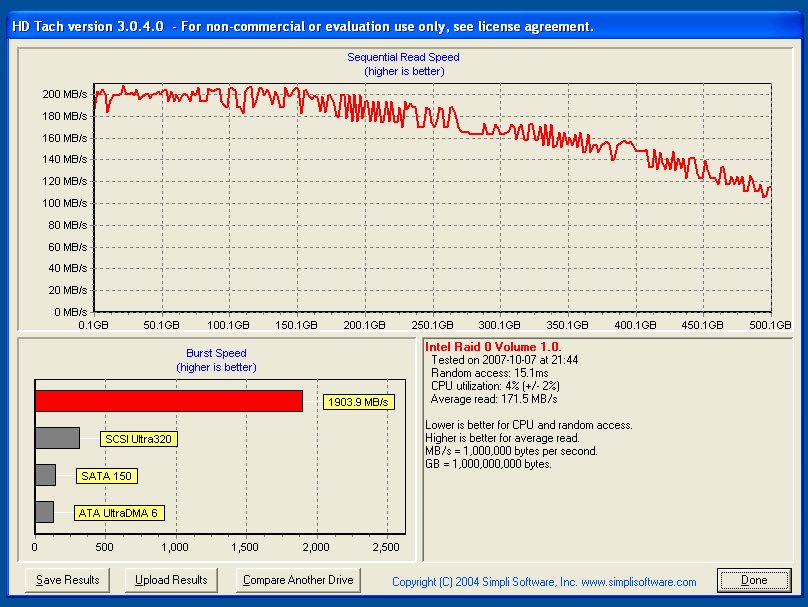Click the Sequential Read Speed chart title
Viewport: 808px width, 607px height.
pyautogui.click(x=403, y=57)
